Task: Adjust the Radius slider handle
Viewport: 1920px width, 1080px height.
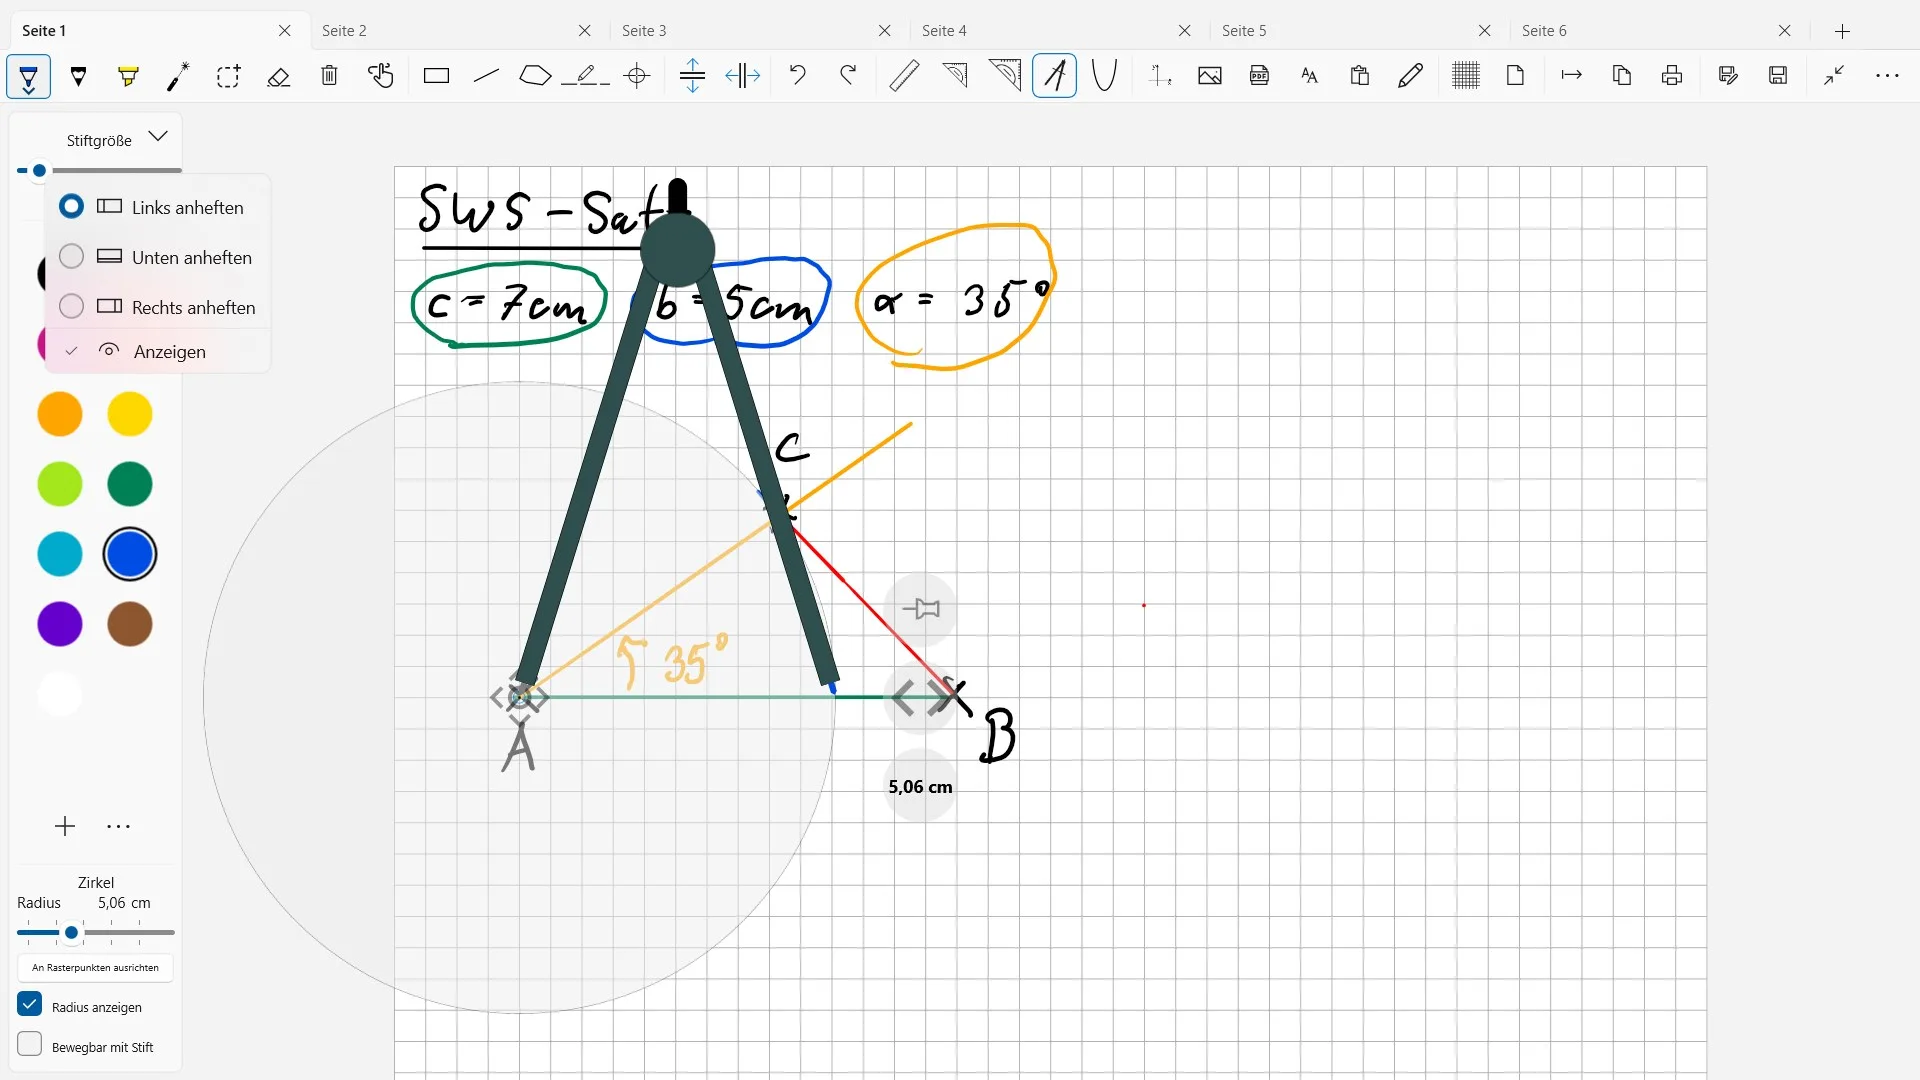Action: tap(71, 933)
